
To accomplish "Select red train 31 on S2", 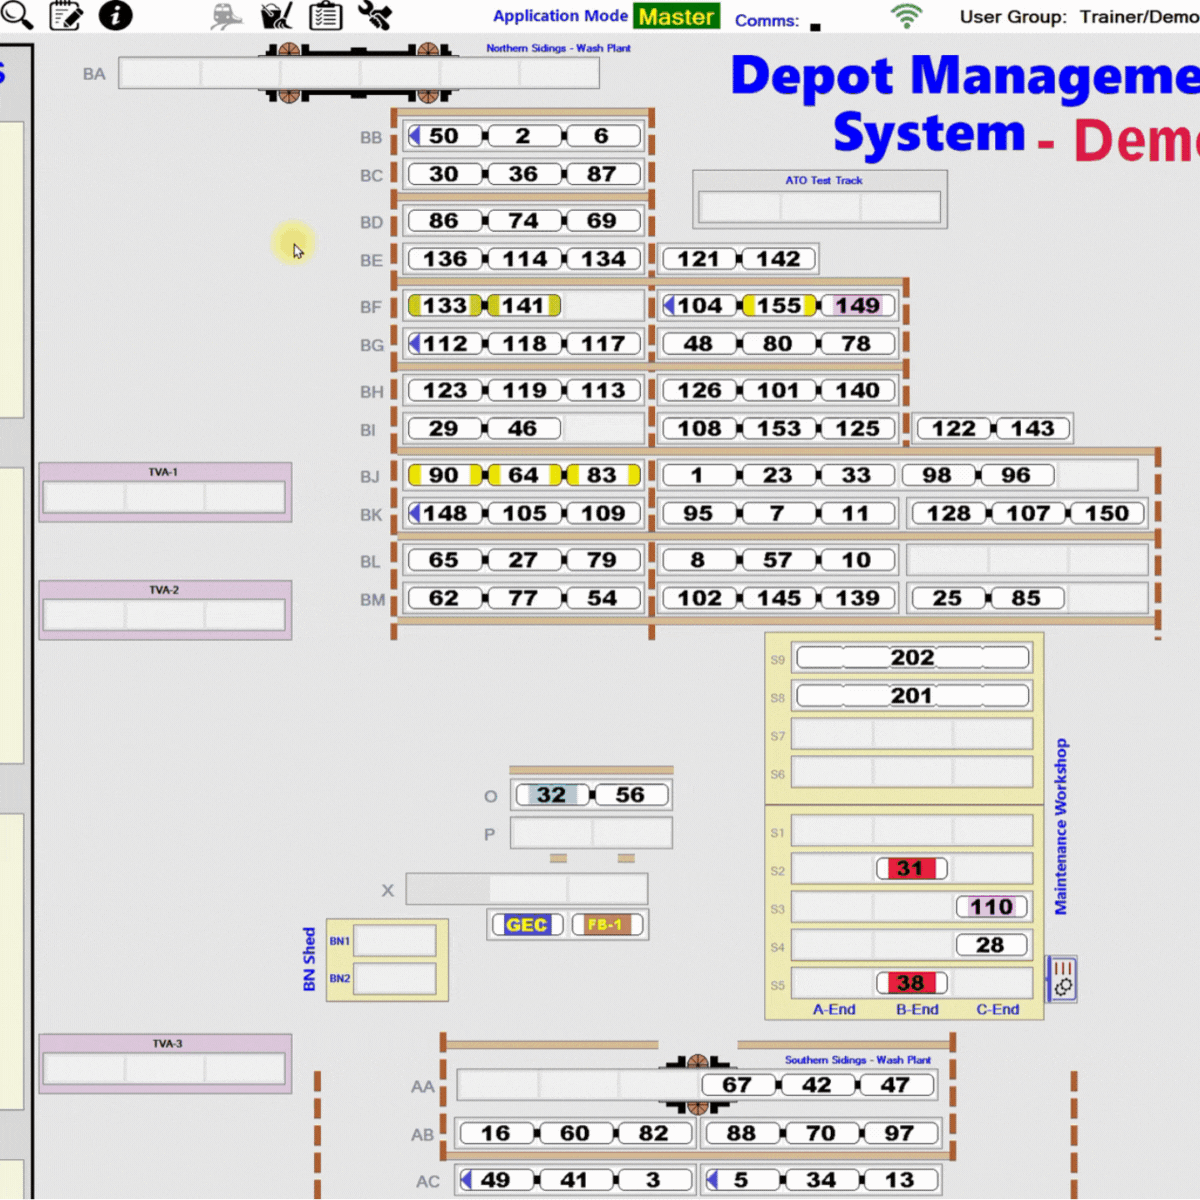I will click(911, 869).
